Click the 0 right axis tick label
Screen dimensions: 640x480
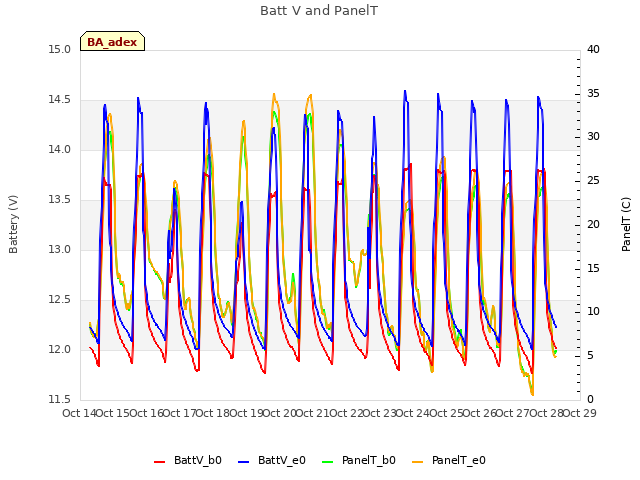590,400
